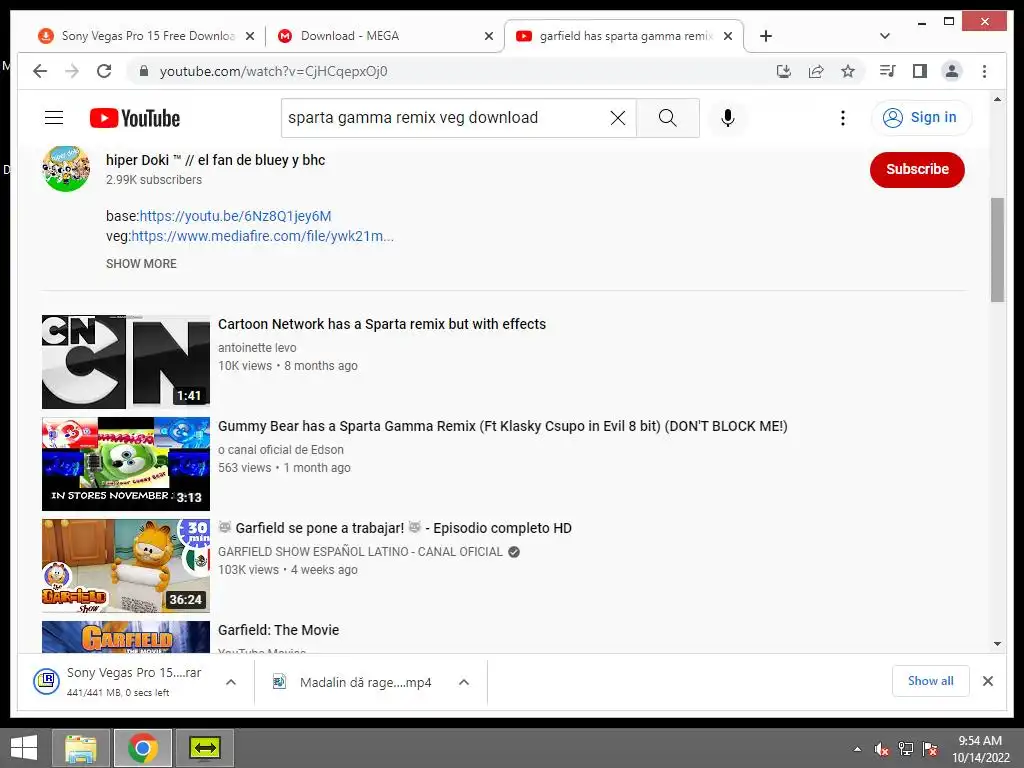Click the forward navigation arrow

click(x=72, y=71)
